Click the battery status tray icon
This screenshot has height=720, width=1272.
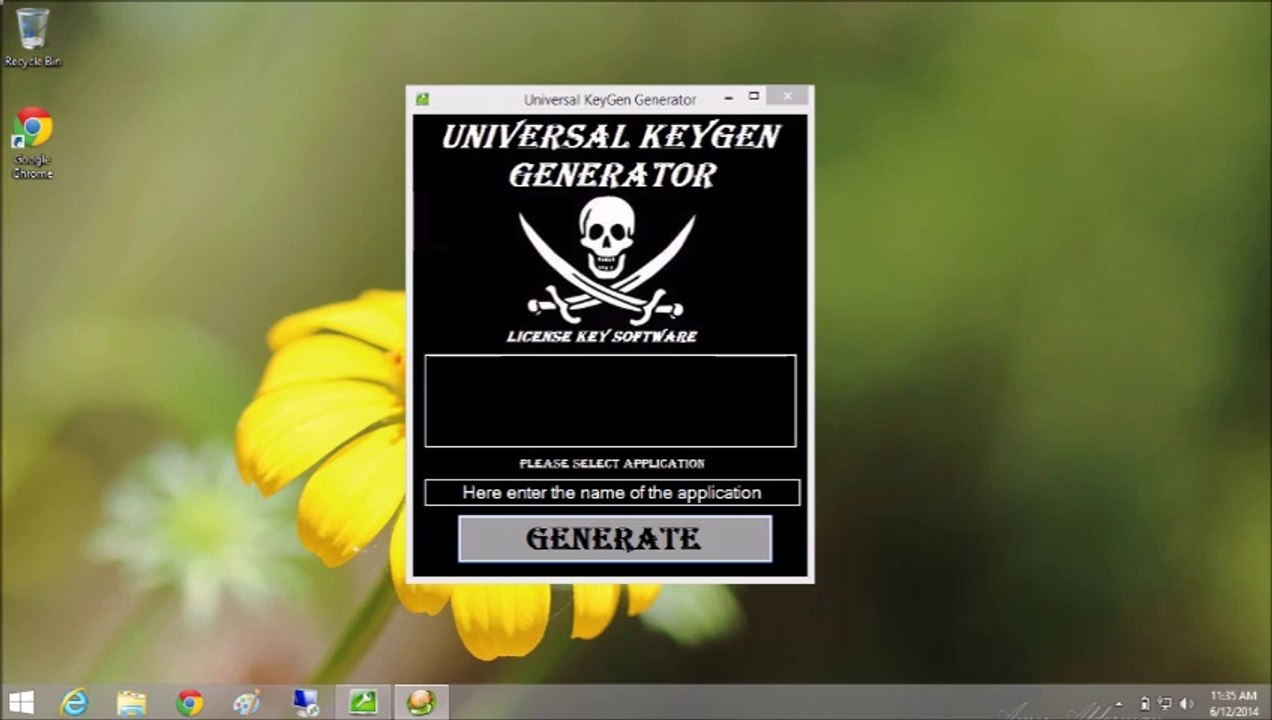coord(1144,704)
